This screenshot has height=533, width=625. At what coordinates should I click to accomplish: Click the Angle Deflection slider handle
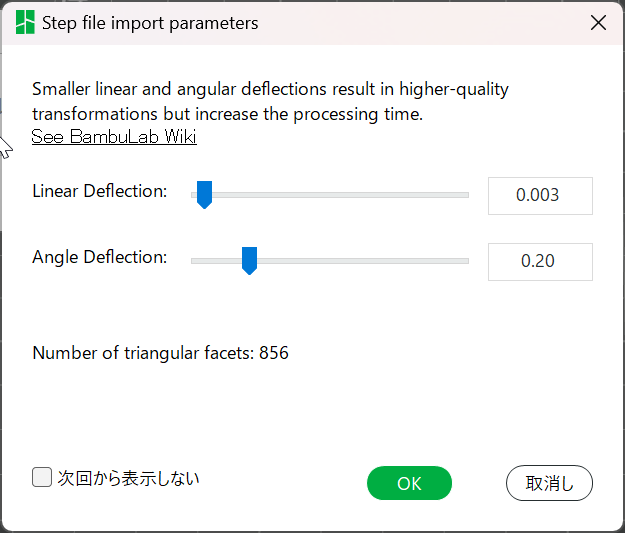tap(250, 260)
